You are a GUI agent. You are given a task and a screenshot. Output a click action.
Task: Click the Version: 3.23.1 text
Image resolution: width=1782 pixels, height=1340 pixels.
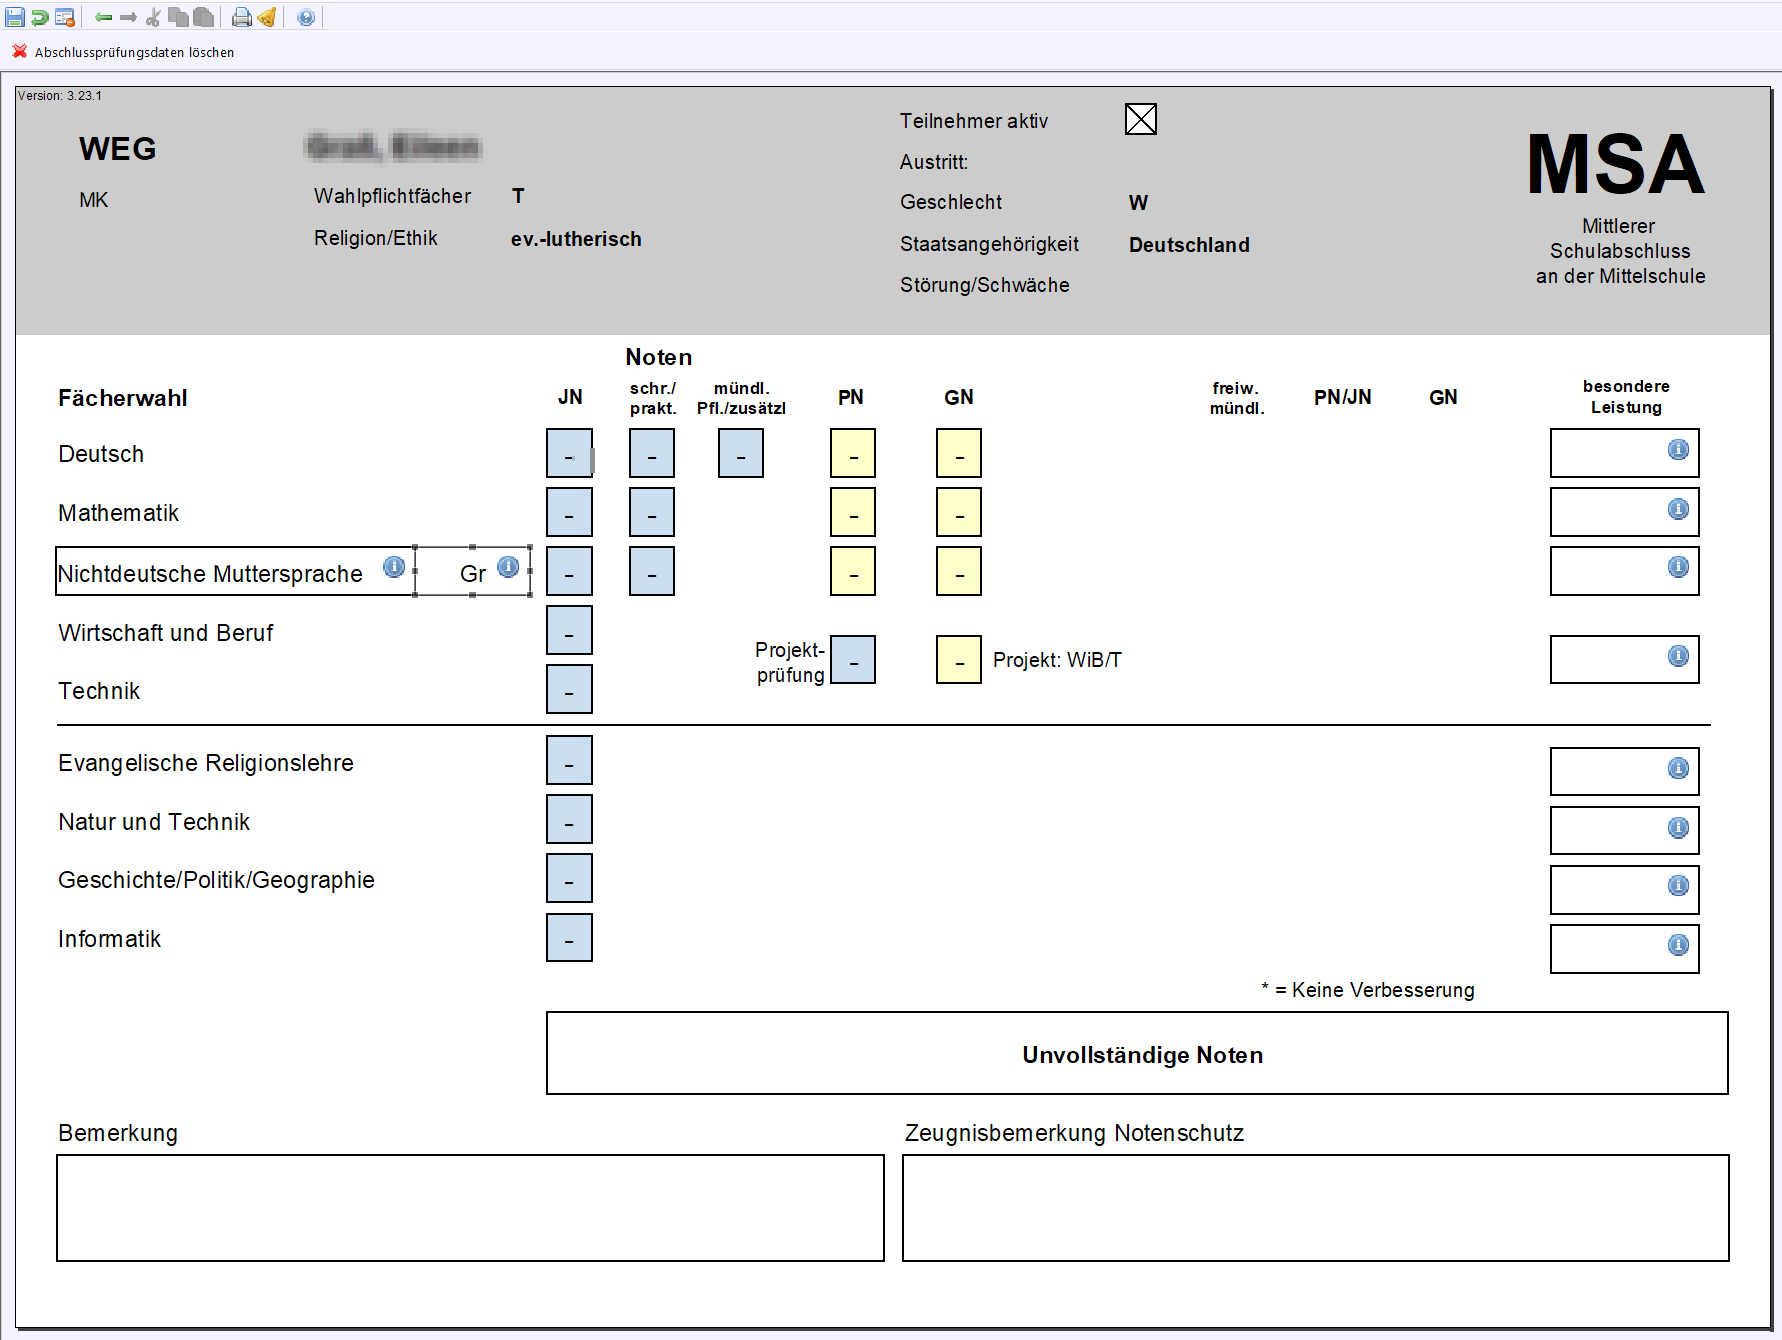[60, 96]
